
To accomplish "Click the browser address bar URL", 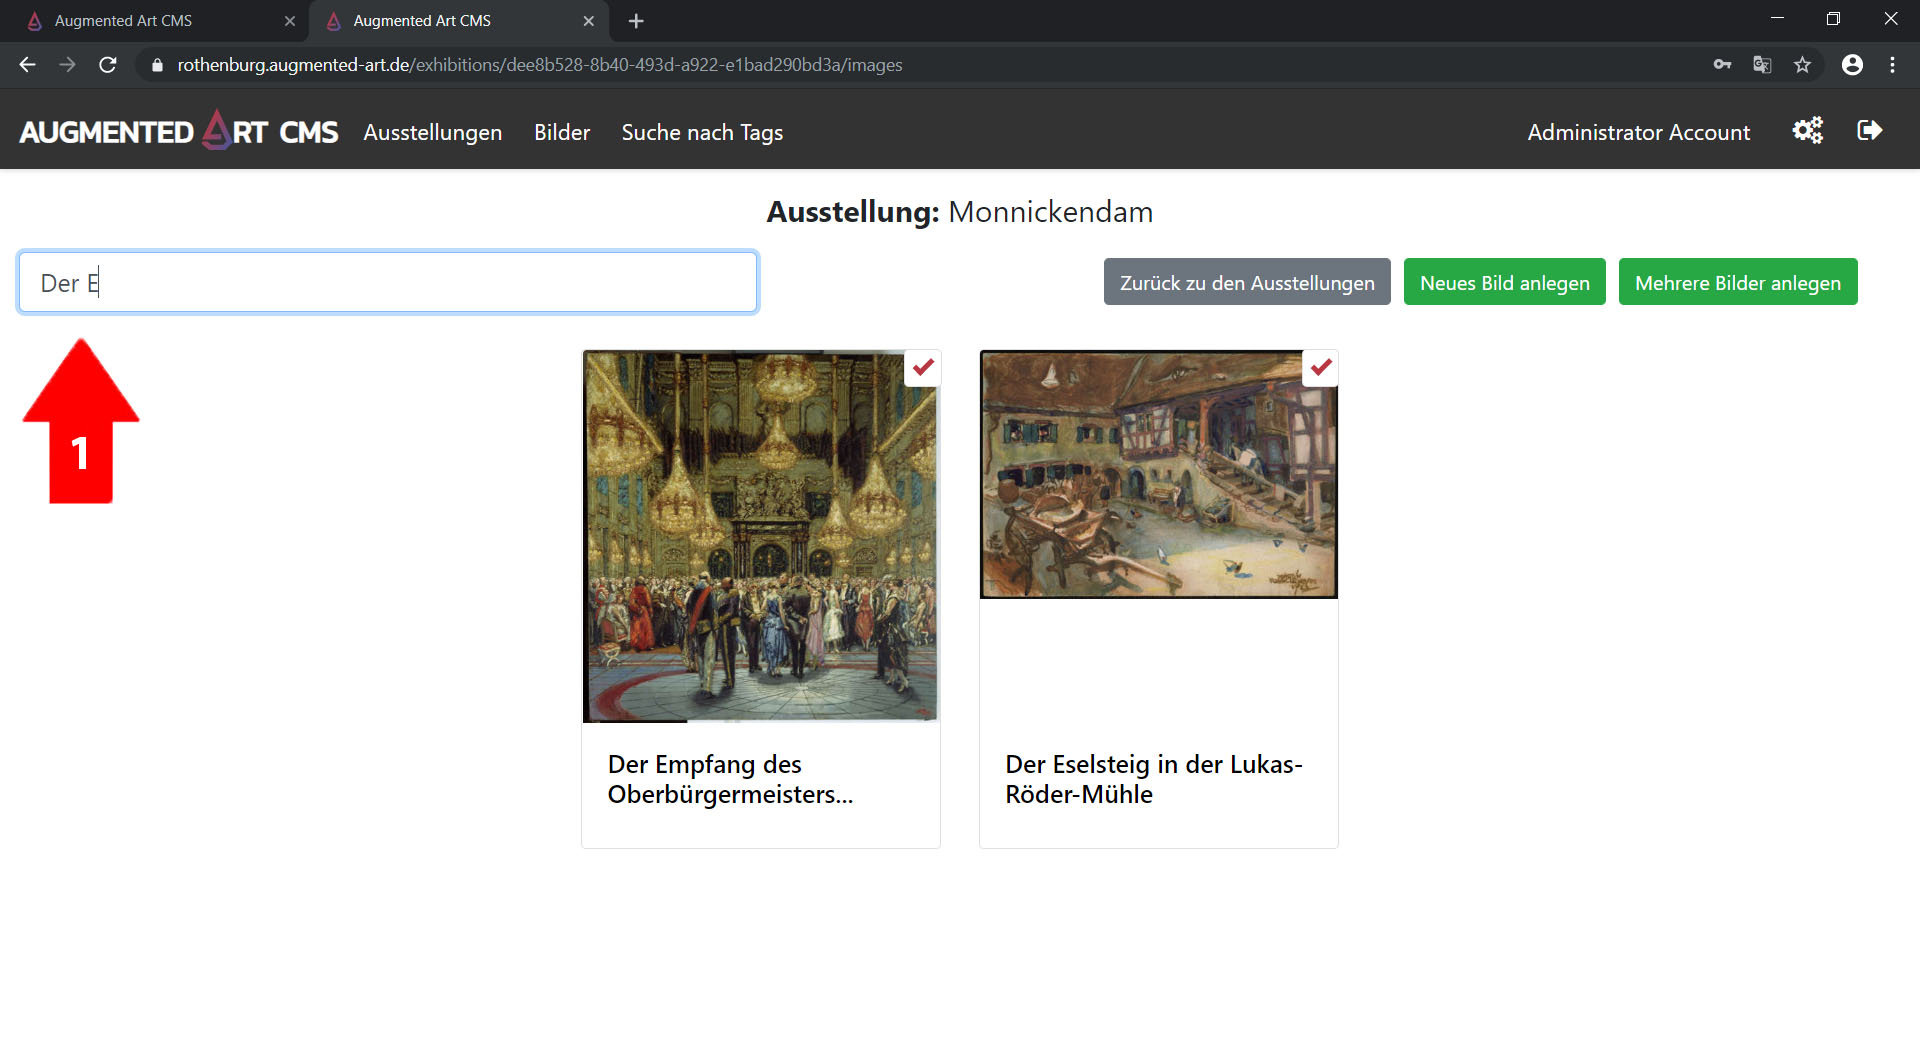I will 540,65.
